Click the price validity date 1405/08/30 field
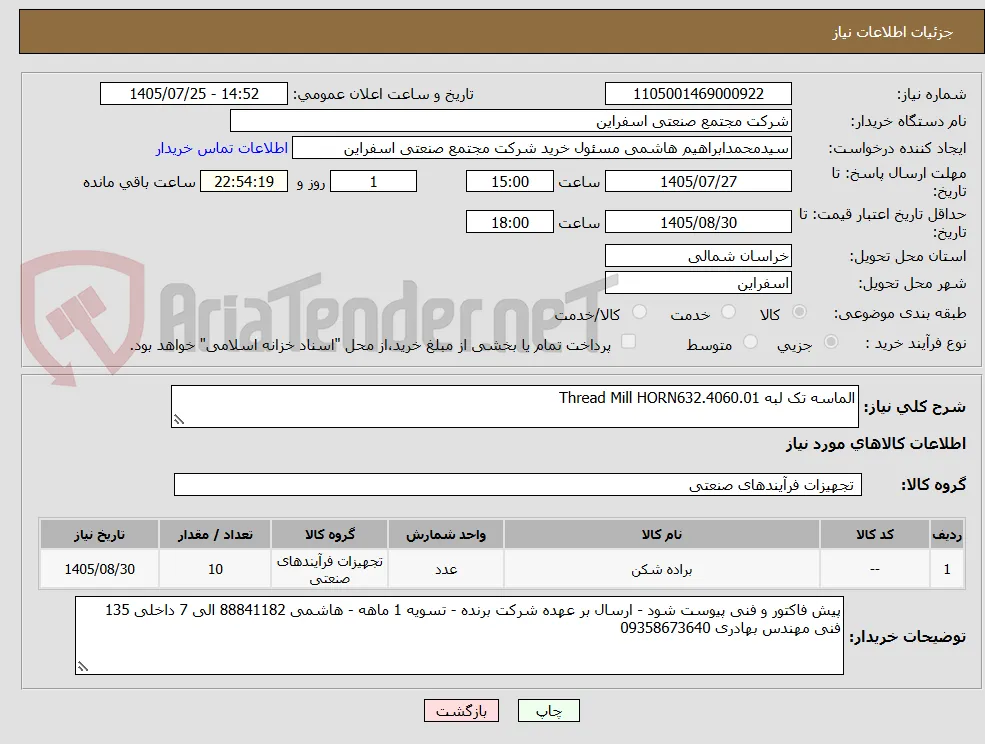This screenshot has height=744, width=985. (x=698, y=222)
